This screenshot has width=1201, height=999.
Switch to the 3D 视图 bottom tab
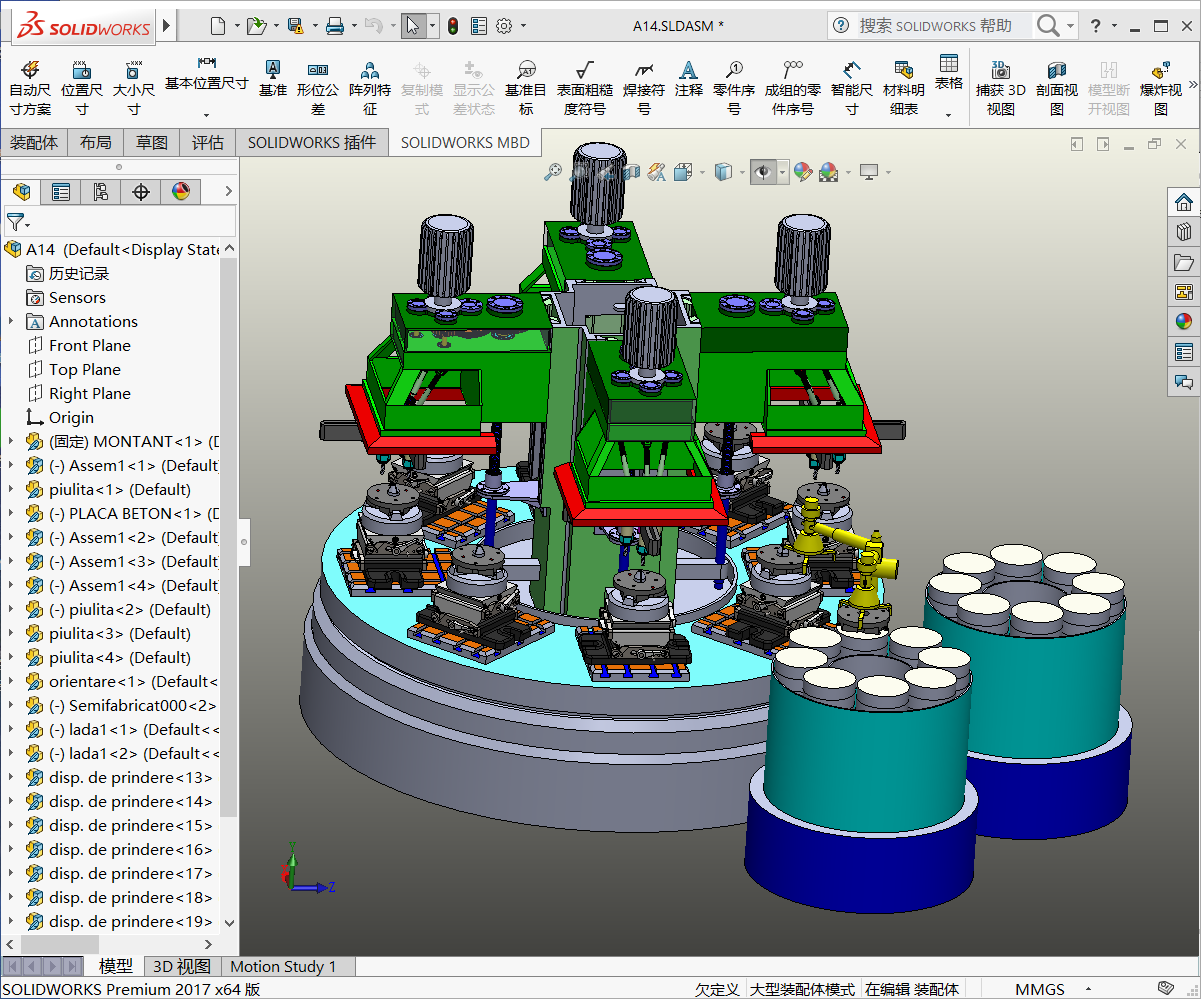pos(181,966)
